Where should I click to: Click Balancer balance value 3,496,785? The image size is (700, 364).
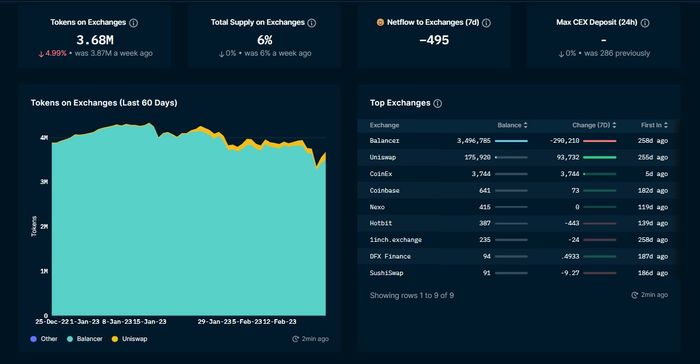click(x=474, y=141)
